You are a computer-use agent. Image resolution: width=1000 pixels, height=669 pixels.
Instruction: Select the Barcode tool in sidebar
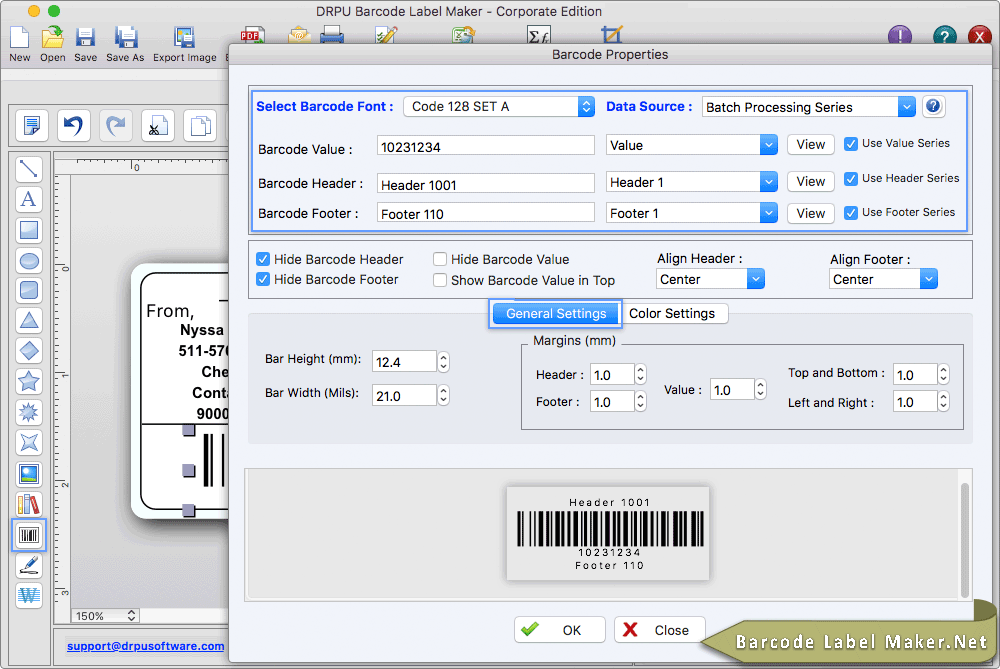29,535
